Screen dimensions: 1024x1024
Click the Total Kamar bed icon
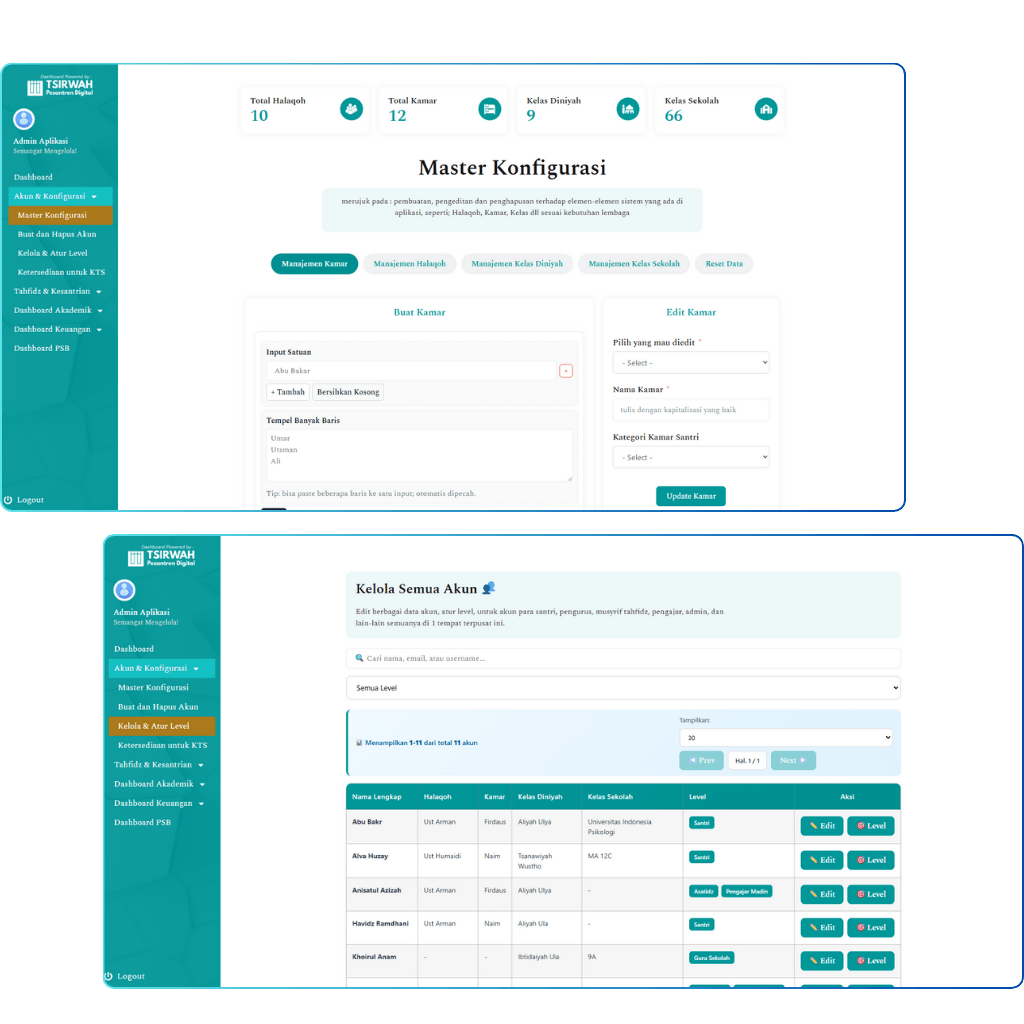point(489,109)
